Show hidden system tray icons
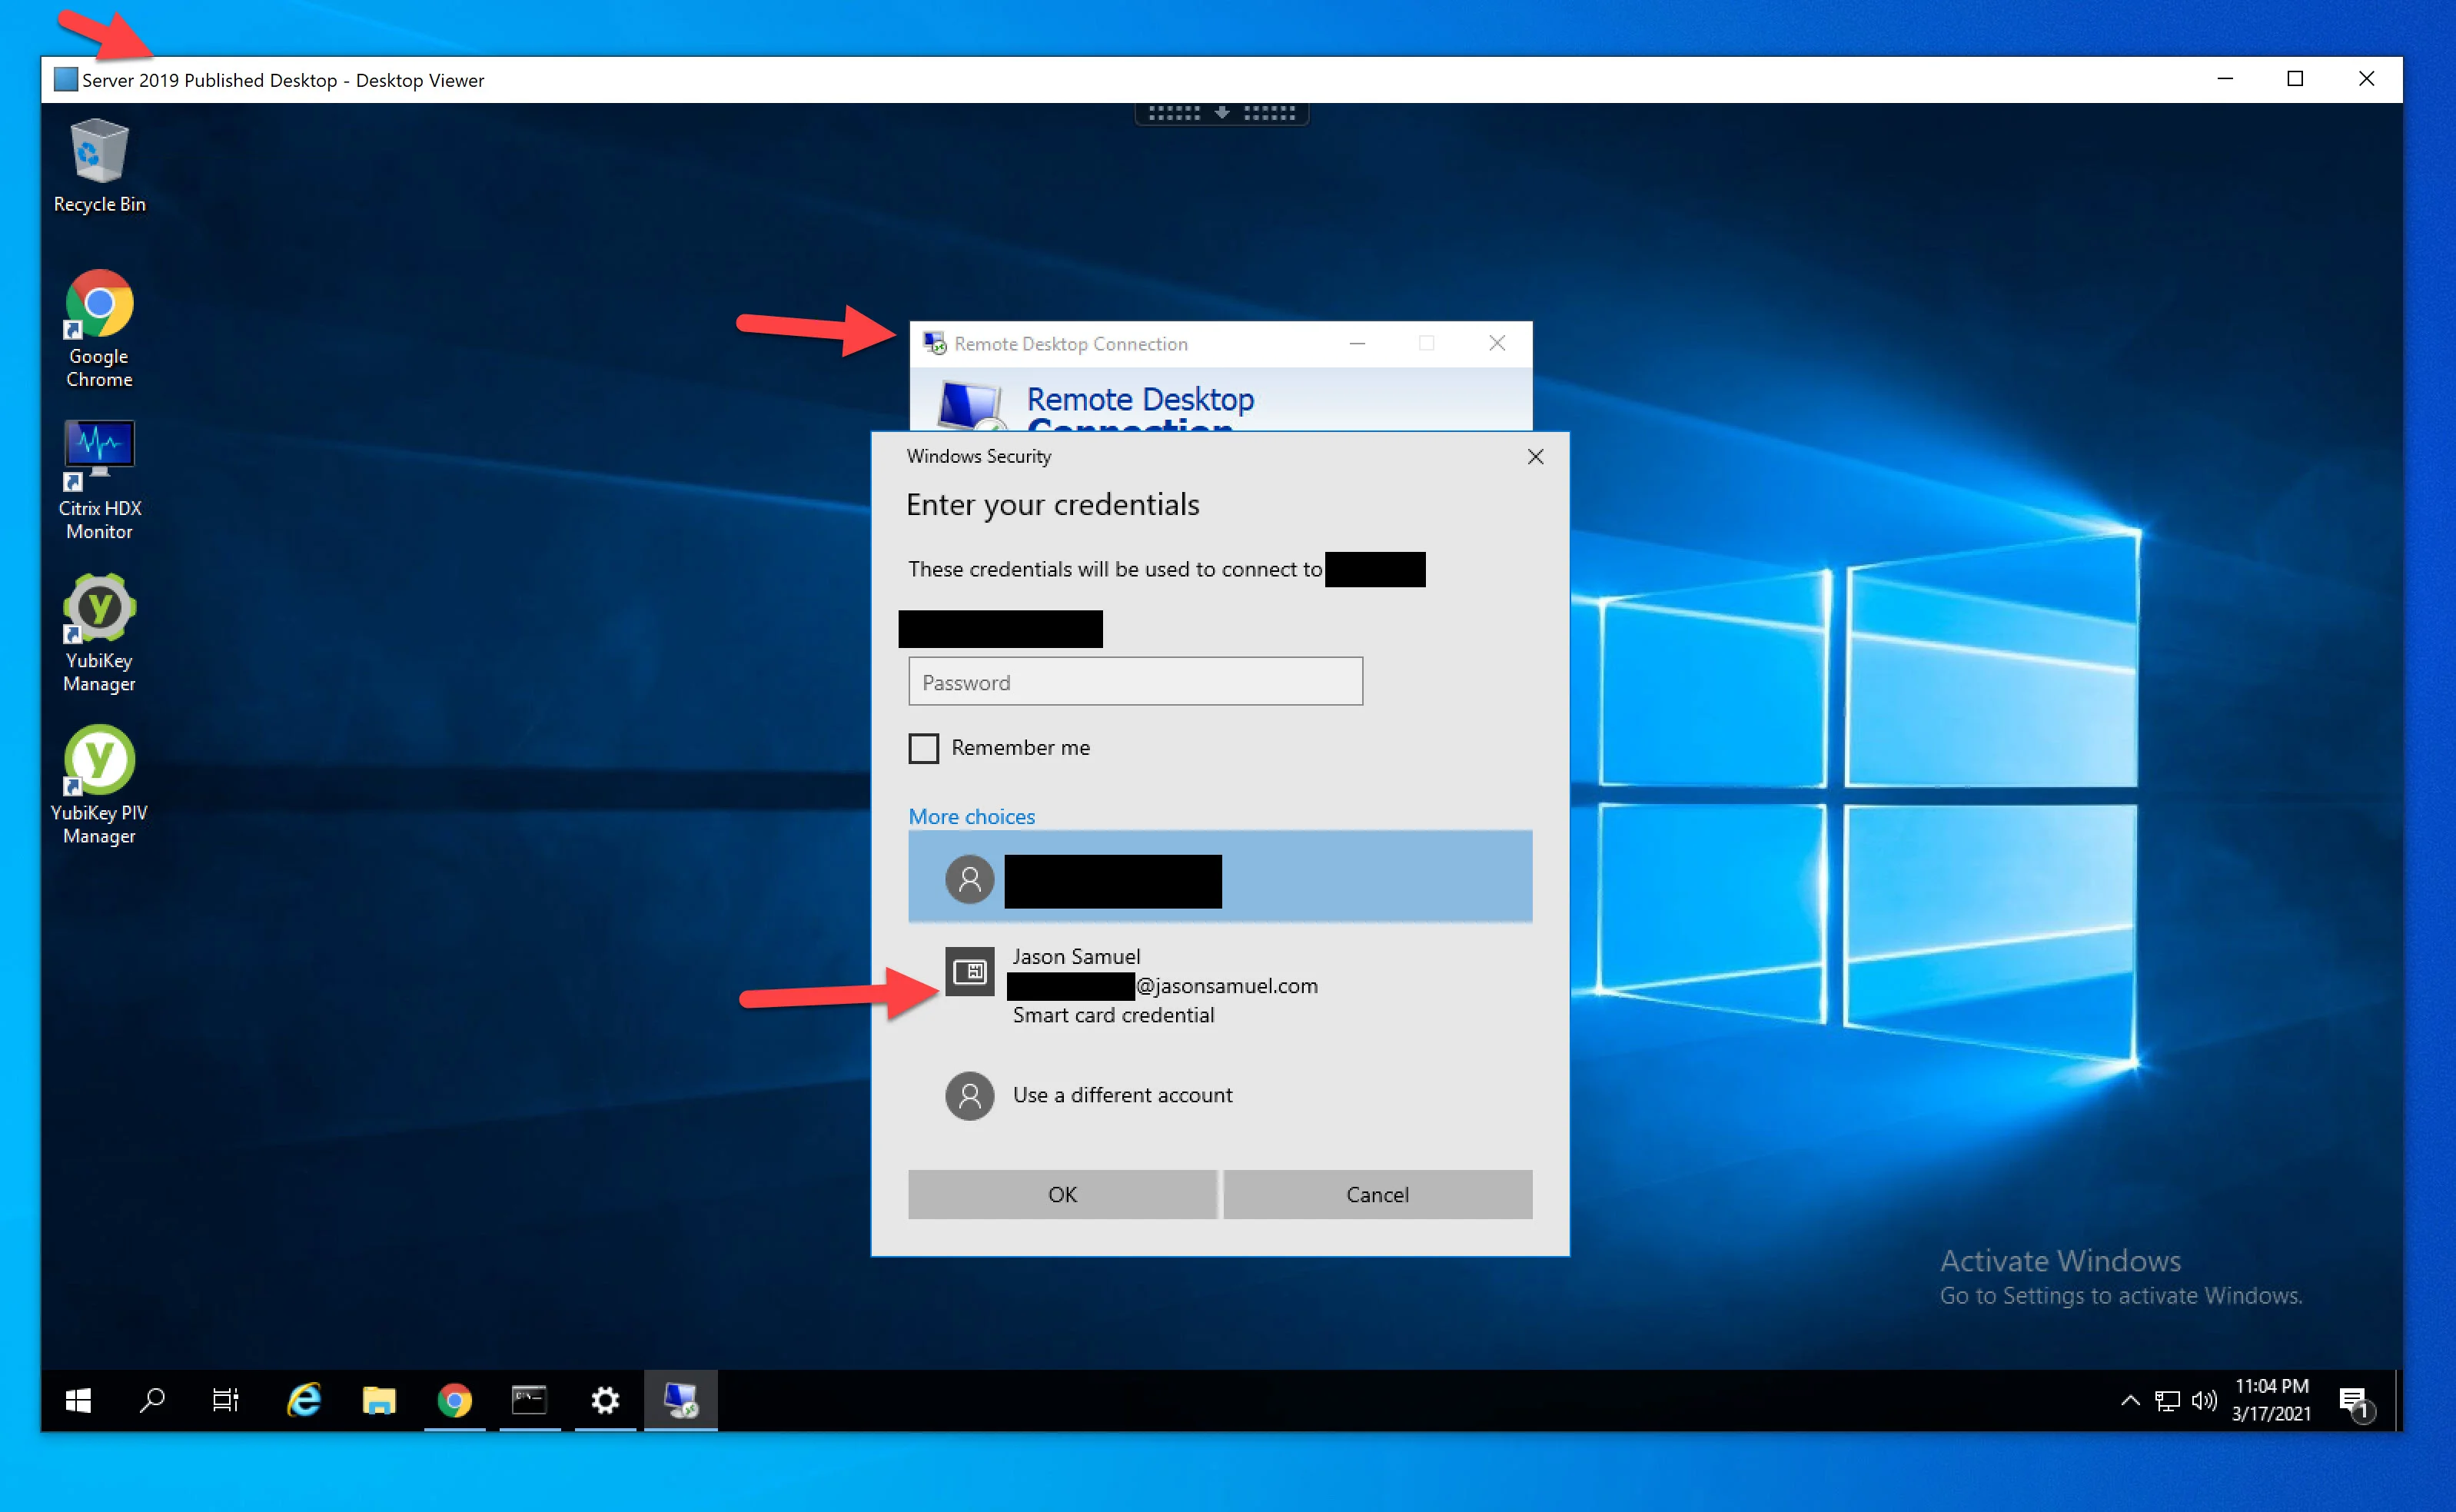Image resolution: width=2456 pixels, height=1512 pixels. point(2130,1400)
